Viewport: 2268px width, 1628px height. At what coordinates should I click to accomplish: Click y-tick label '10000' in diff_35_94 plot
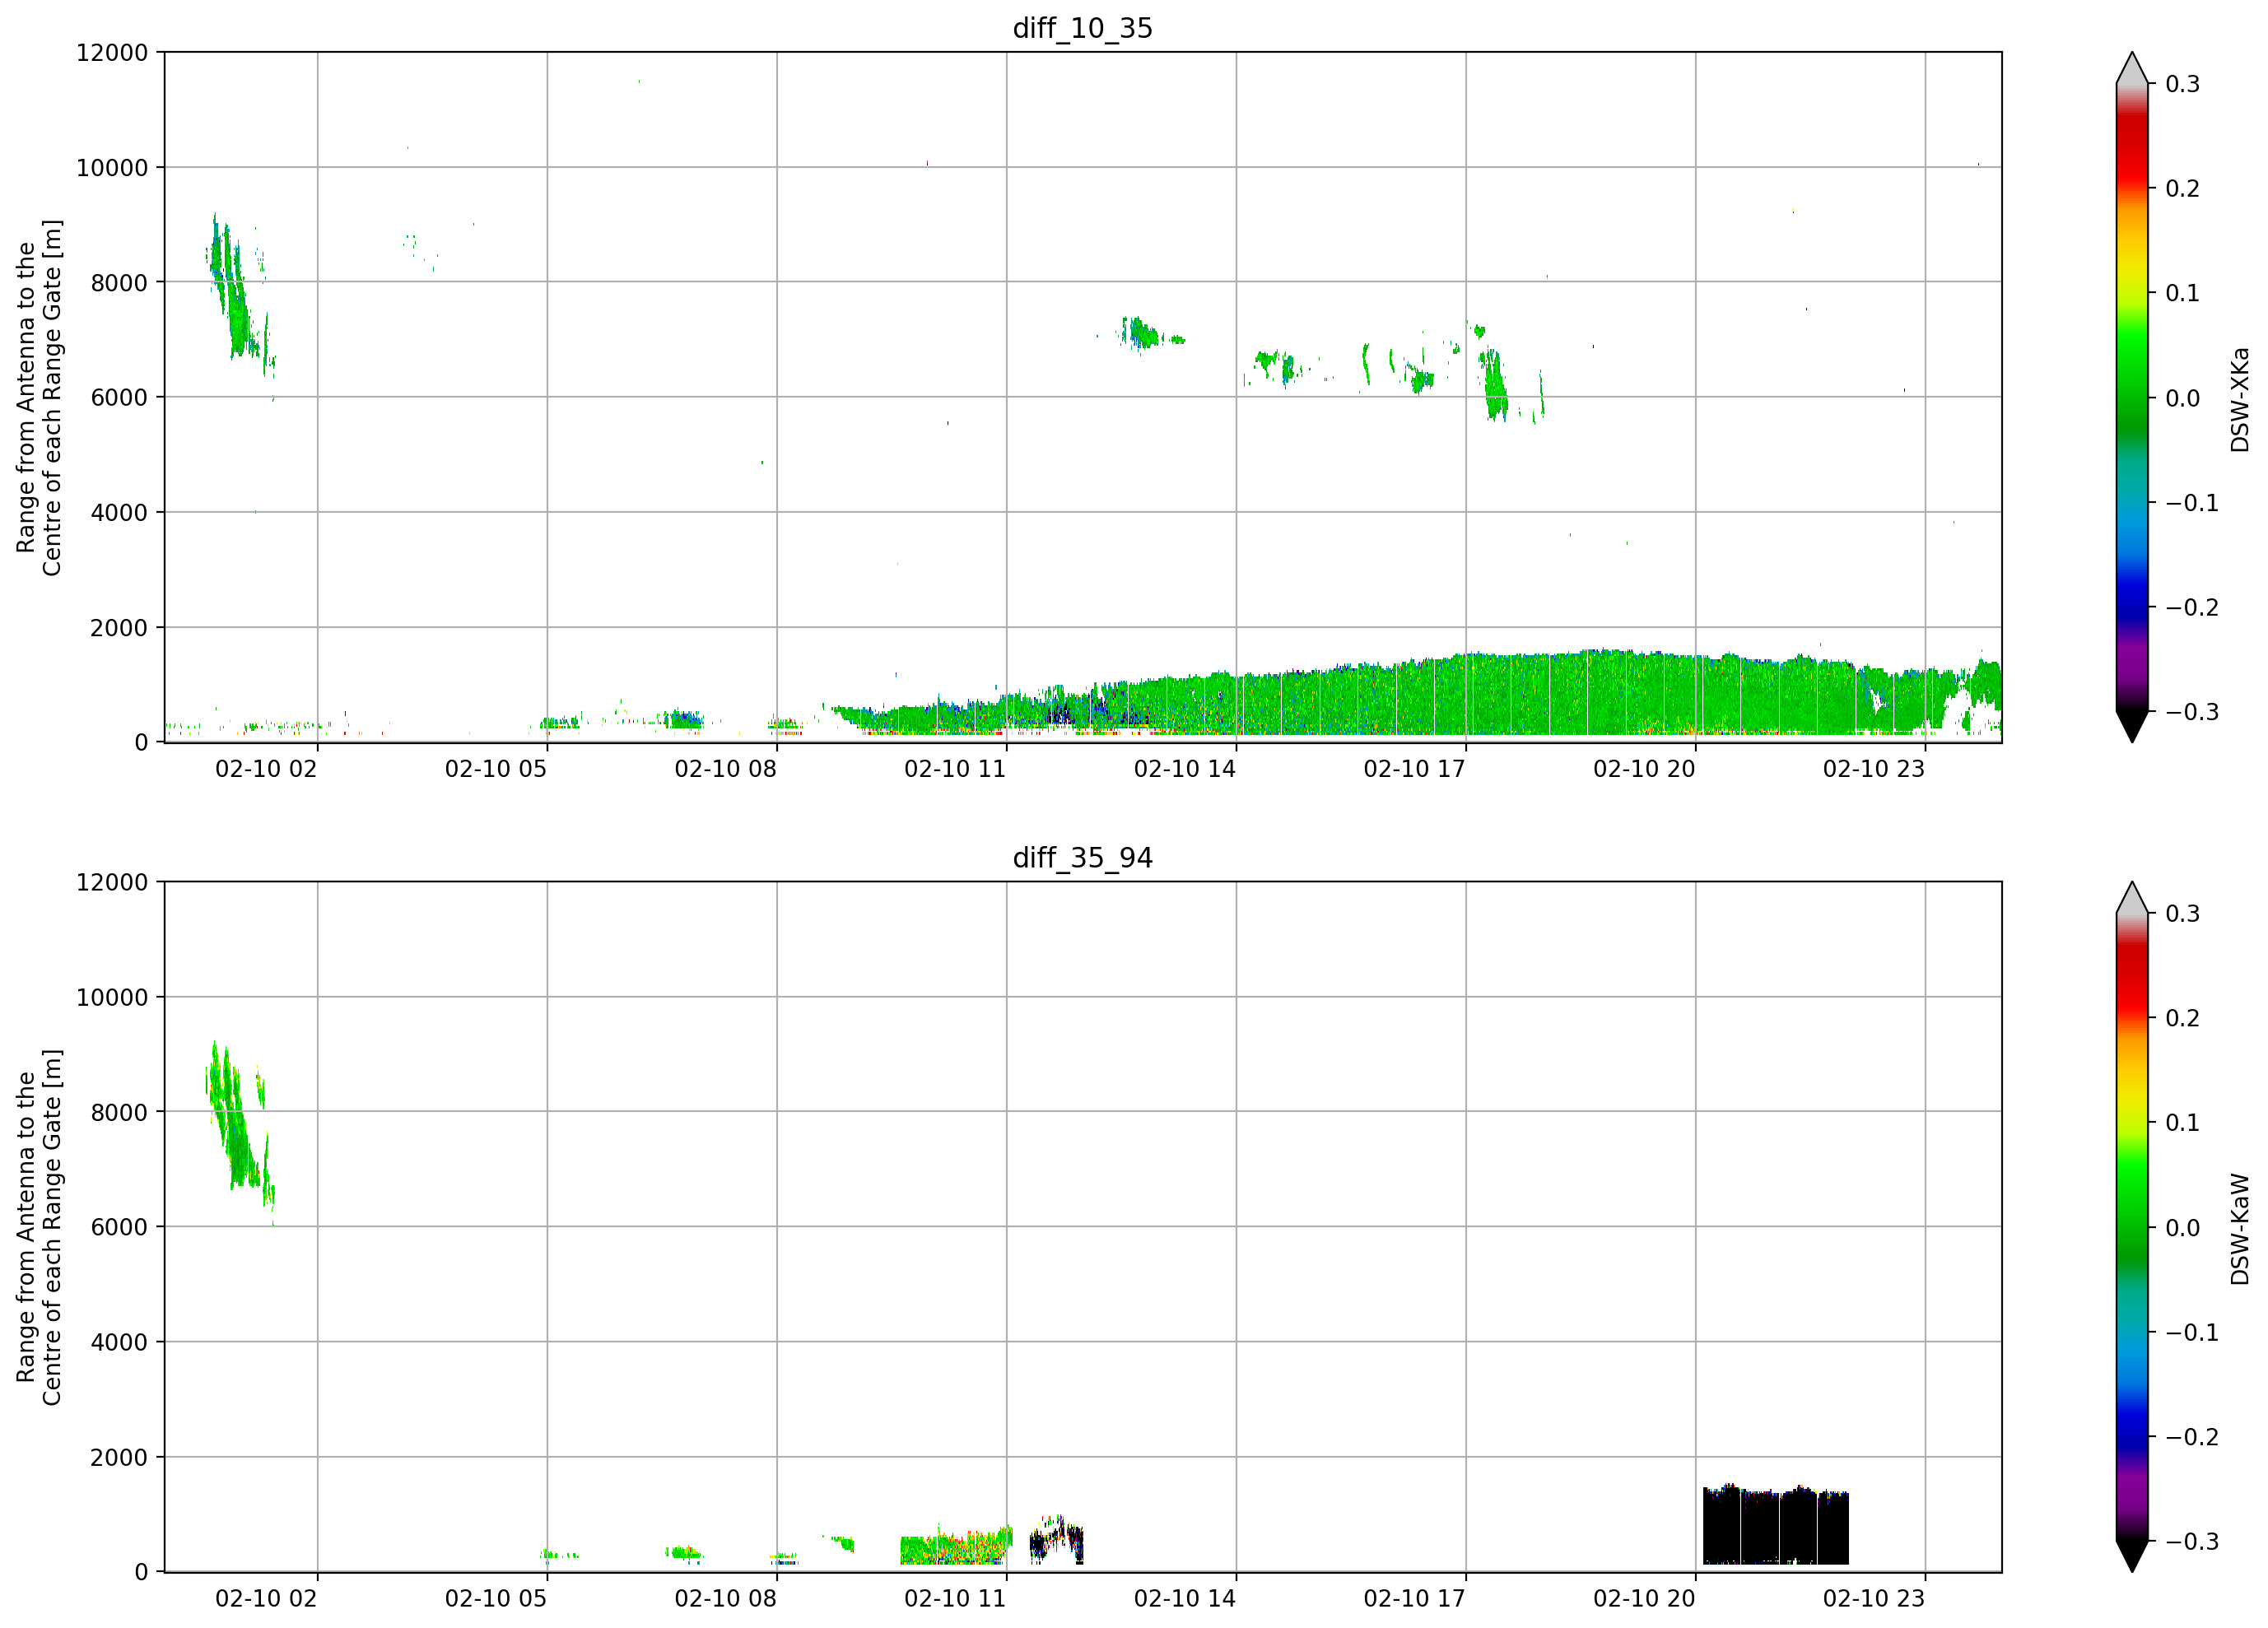tap(112, 998)
